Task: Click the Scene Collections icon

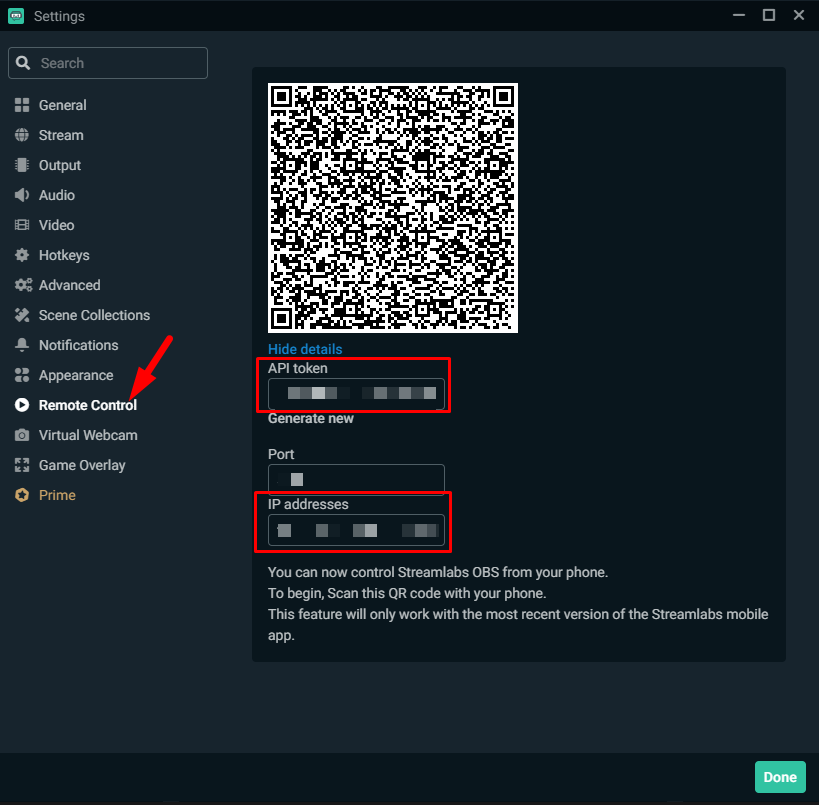Action: (22, 316)
